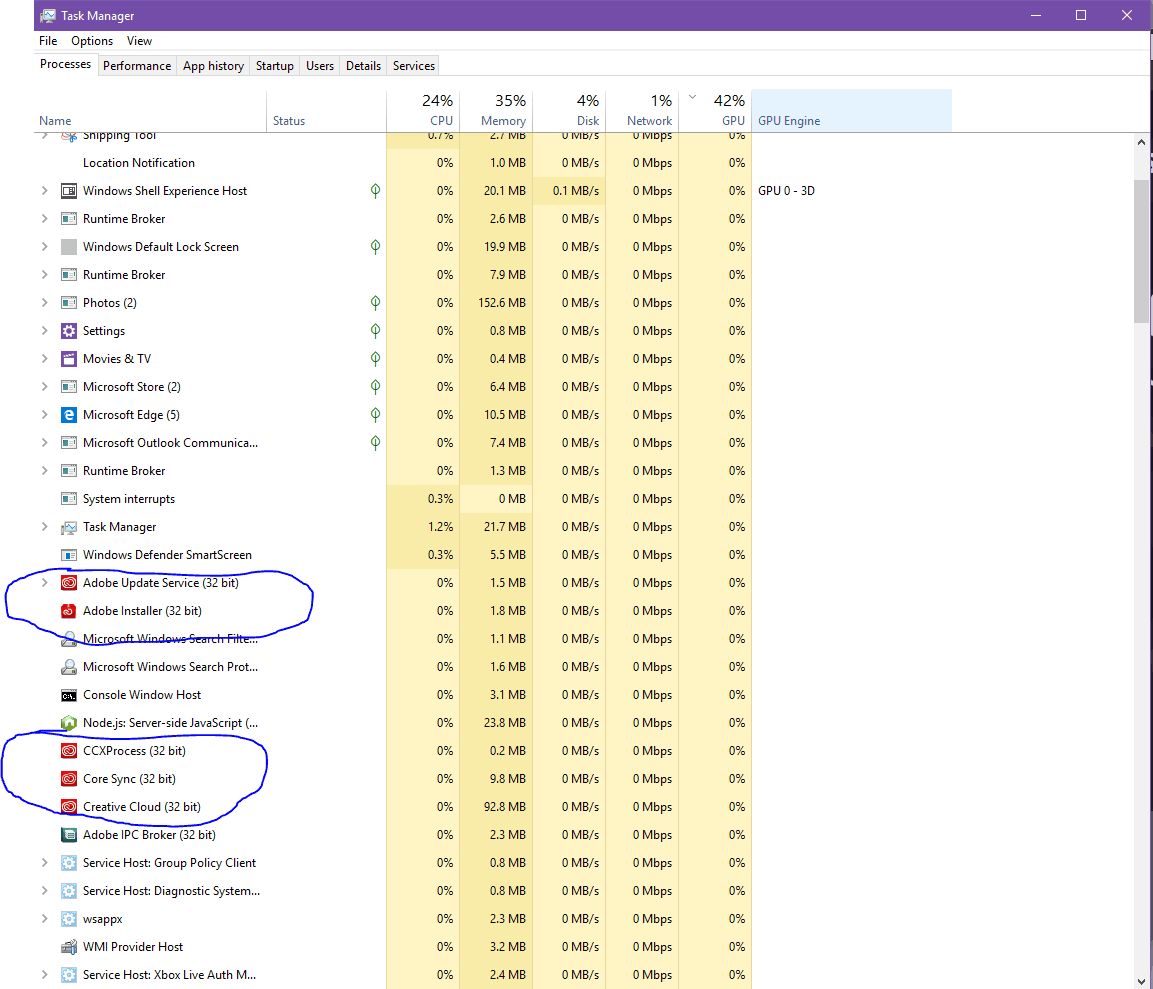The image size is (1153, 989).
Task: Select the CCXProcess red icon
Action: pos(68,751)
